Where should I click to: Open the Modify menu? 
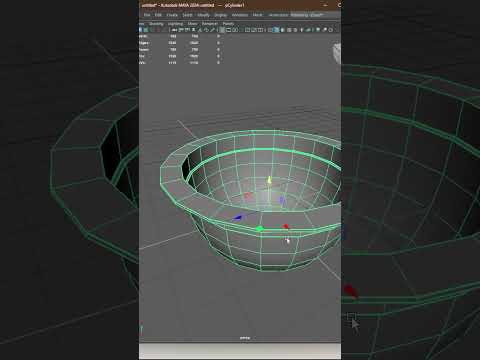point(203,15)
